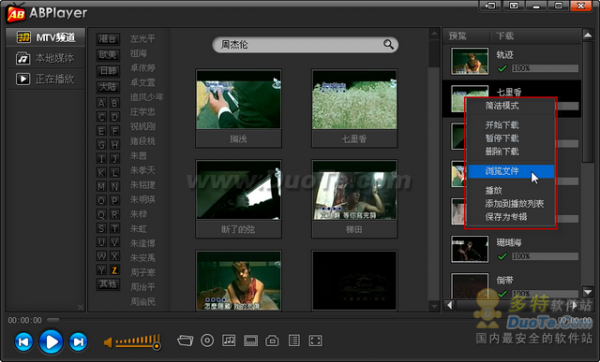The image size is (600, 362).
Task: Select letter Z artist filter
Action: point(114,270)
